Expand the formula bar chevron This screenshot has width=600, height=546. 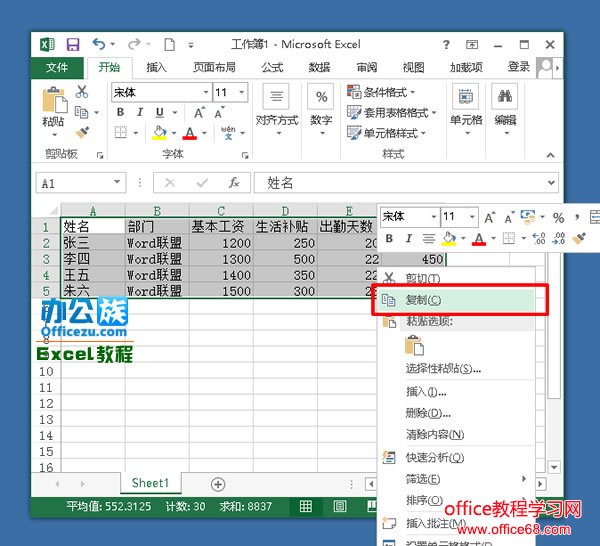point(551,183)
